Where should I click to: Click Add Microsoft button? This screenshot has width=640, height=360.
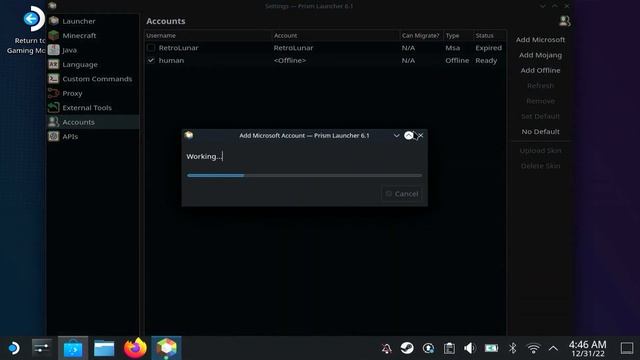point(540,40)
